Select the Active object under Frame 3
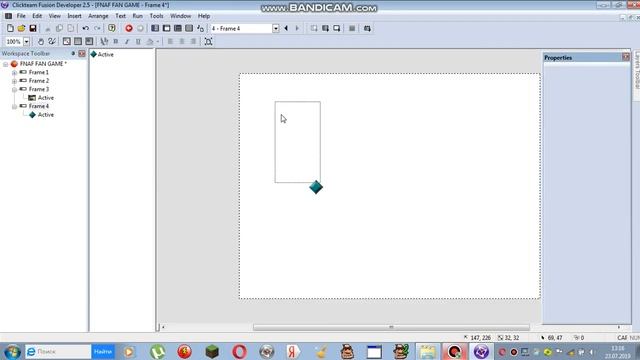The height and width of the screenshot is (360, 640). 46,98
